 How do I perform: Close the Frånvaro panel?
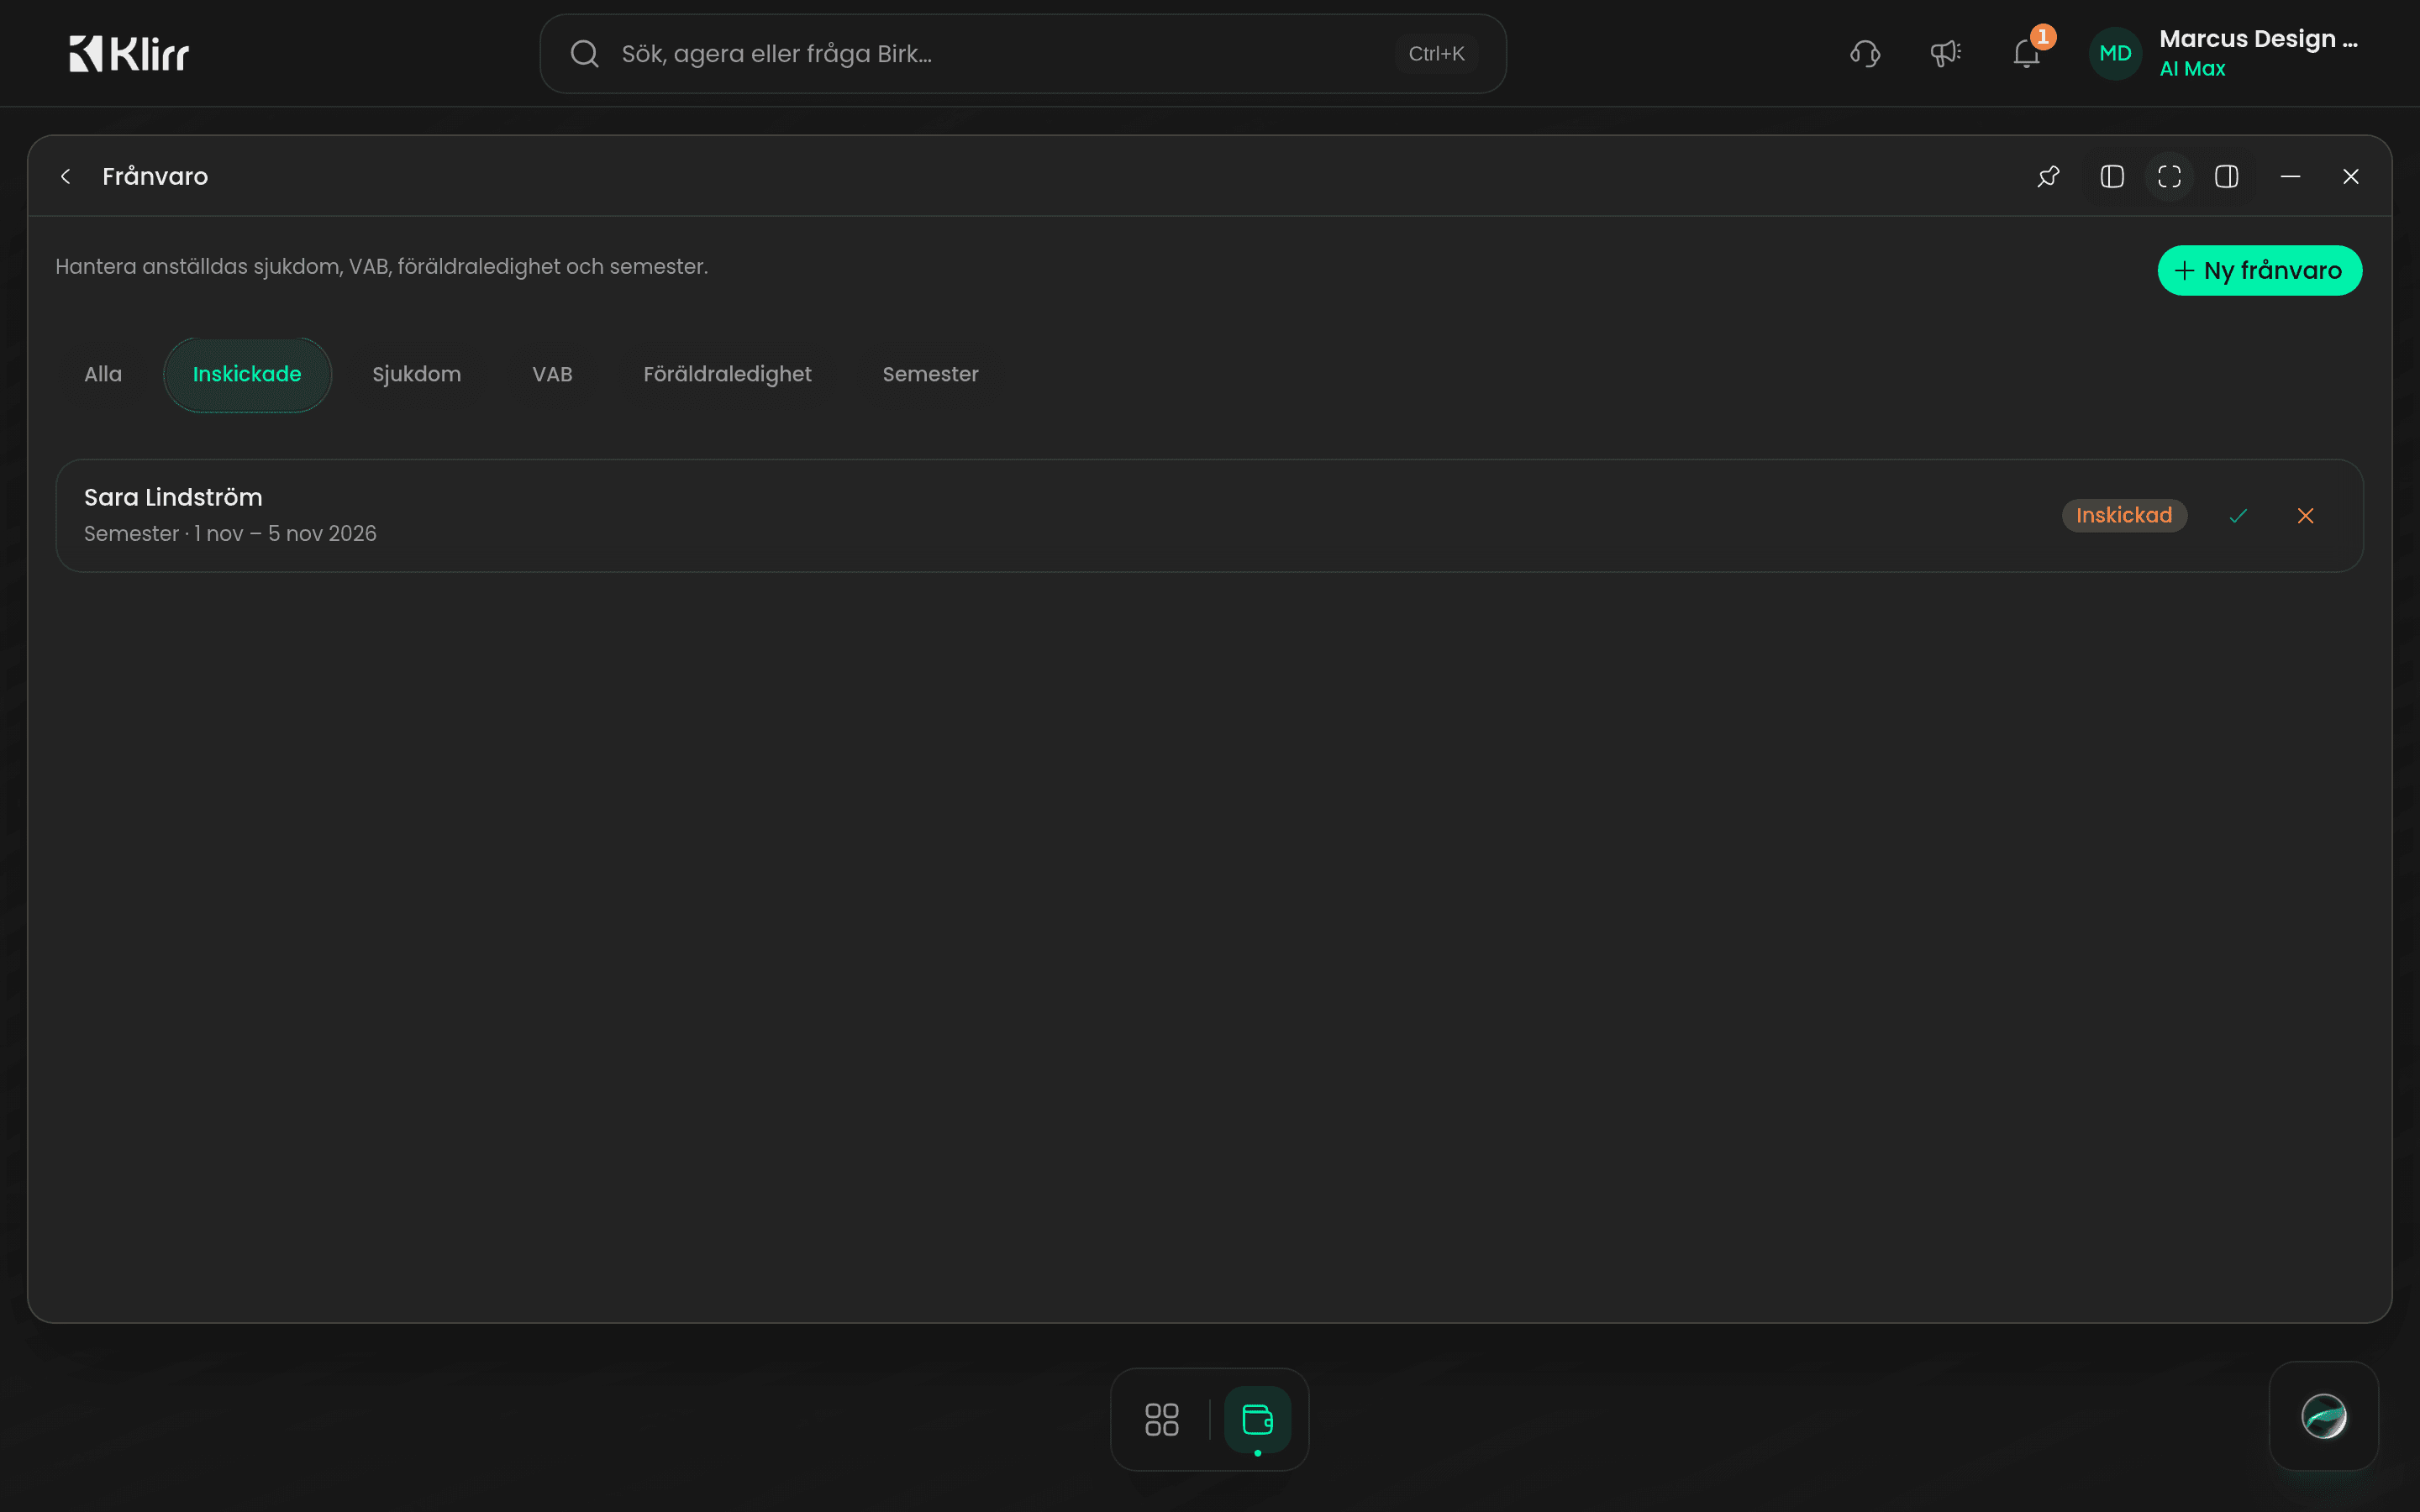2351,177
